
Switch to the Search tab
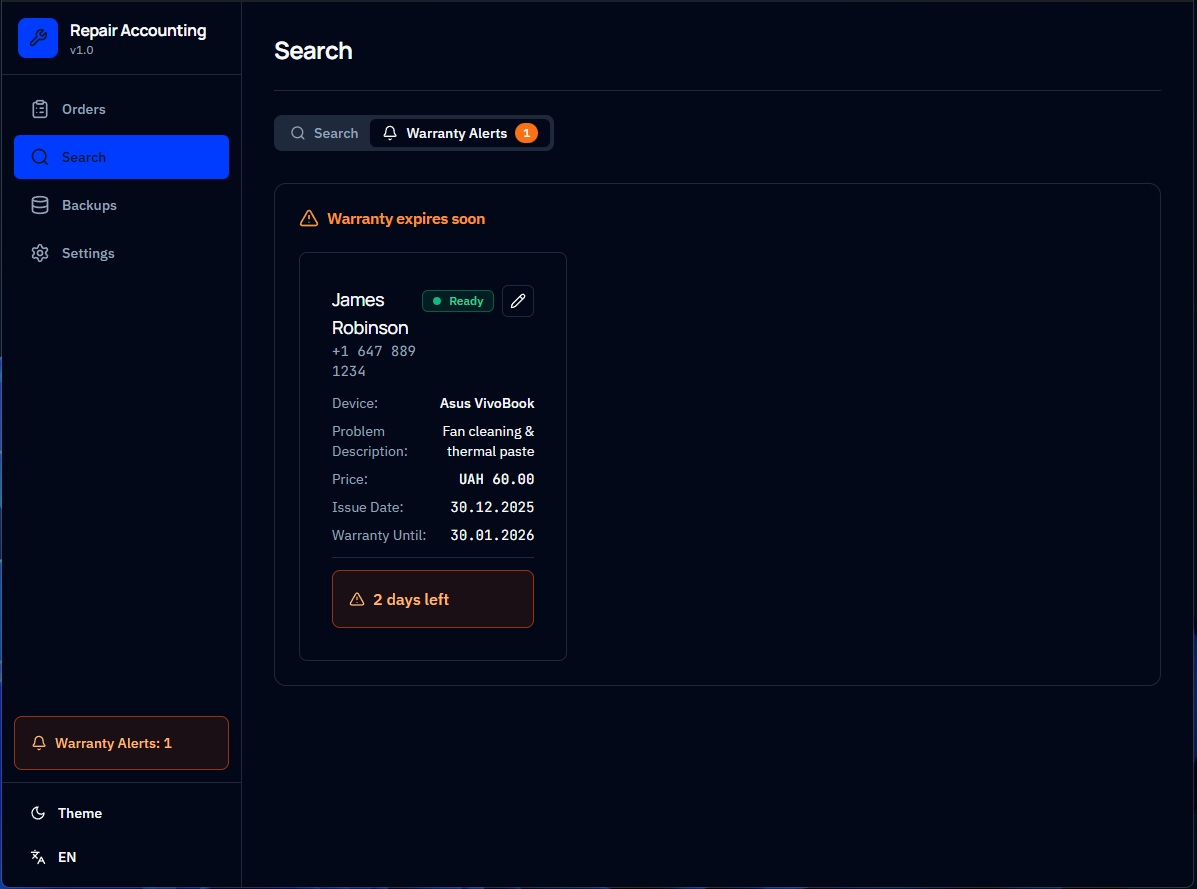[324, 133]
